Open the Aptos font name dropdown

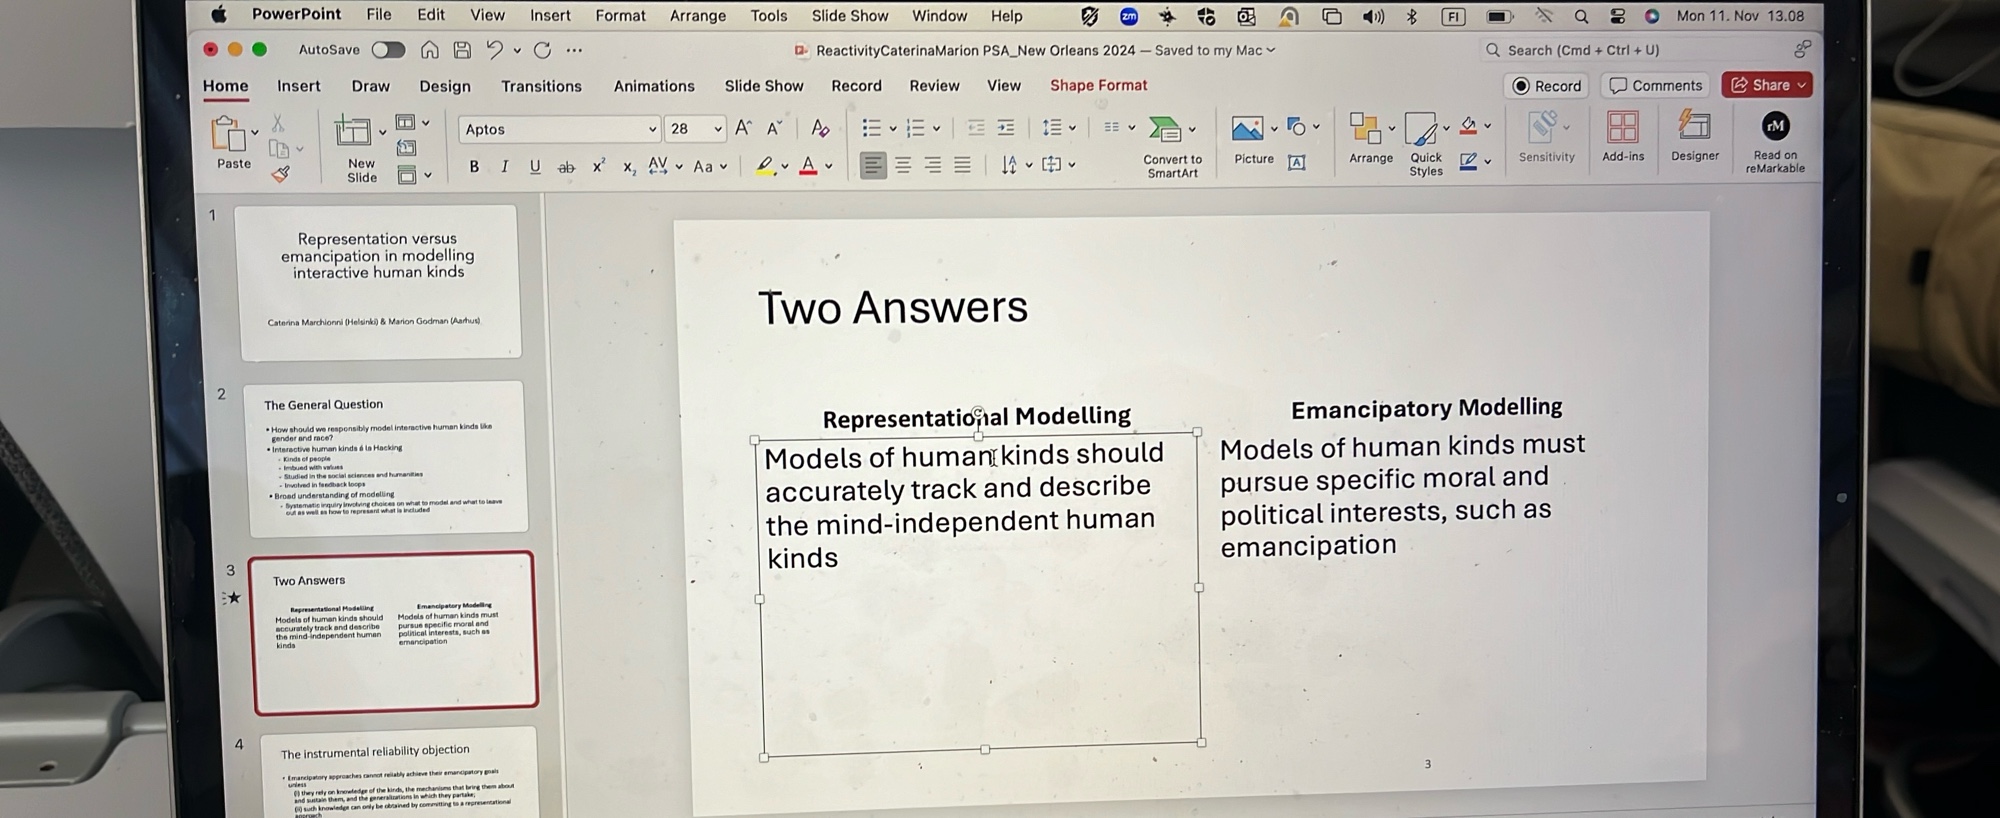[x=652, y=129]
